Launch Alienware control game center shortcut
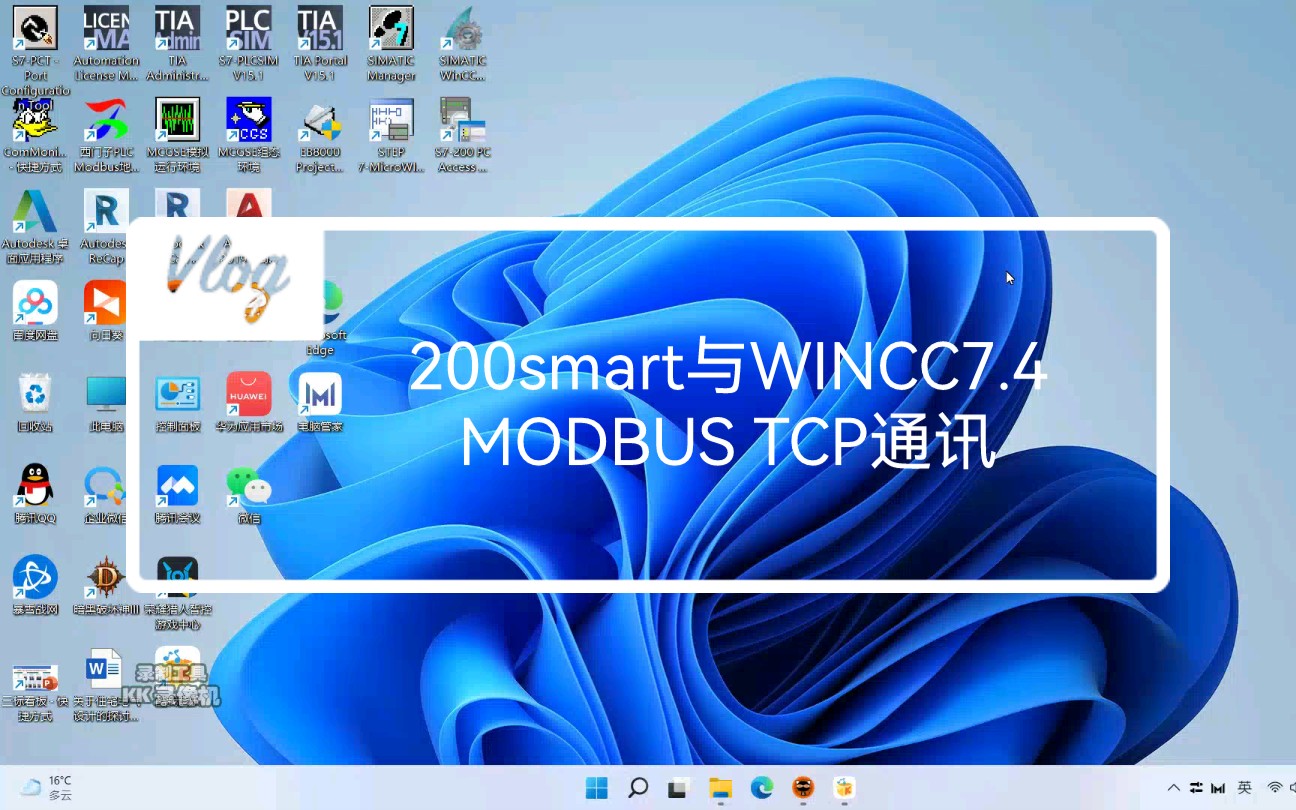The image size is (1296, 810). pos(178,578)
